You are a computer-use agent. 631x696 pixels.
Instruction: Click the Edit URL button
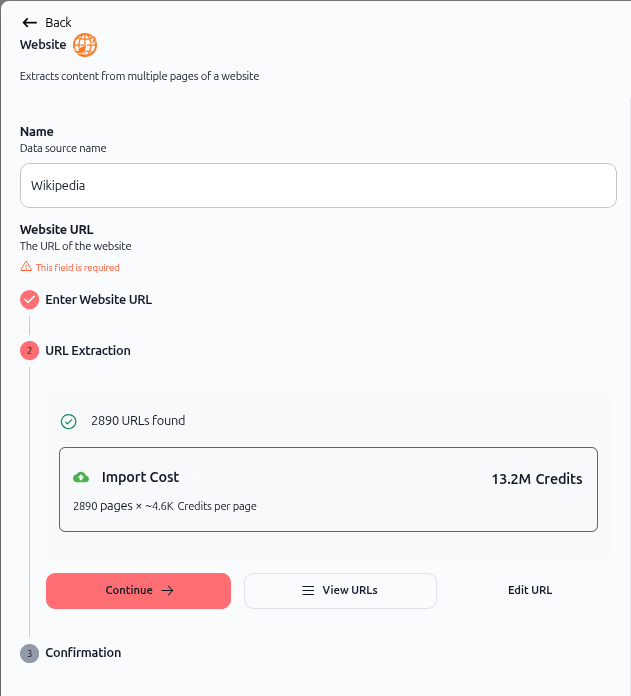[x=530, y=590]
